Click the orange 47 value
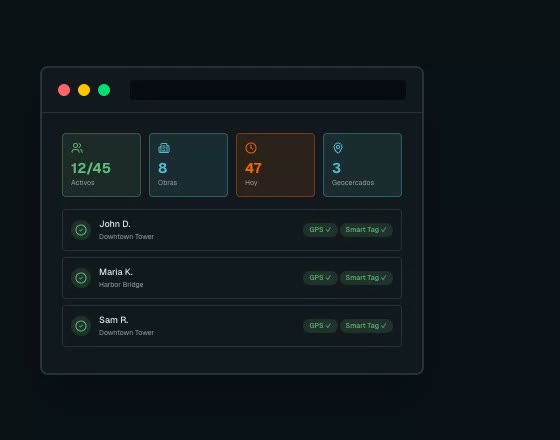Image resolution: width=560 pixels, height=440 pixels. [253, 168]
